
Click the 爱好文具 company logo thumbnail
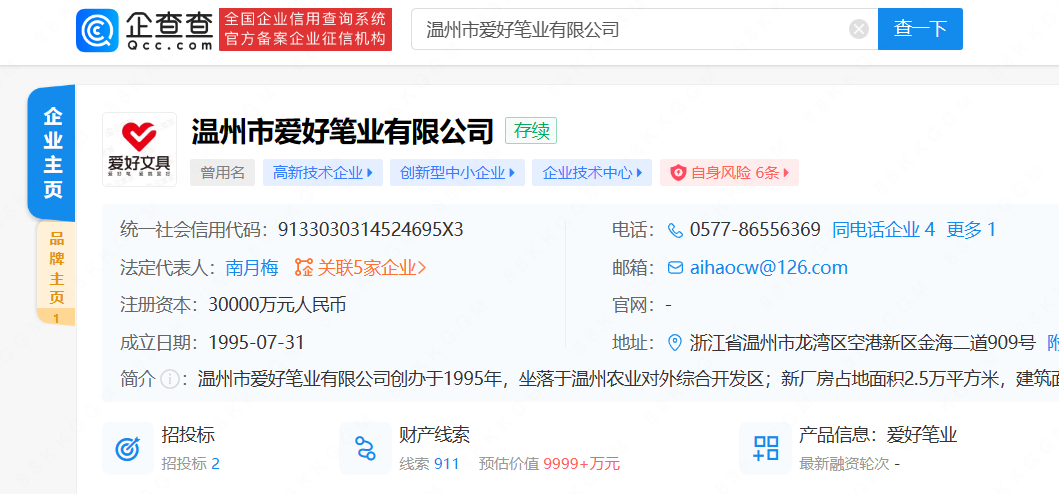tap(140, 149)
